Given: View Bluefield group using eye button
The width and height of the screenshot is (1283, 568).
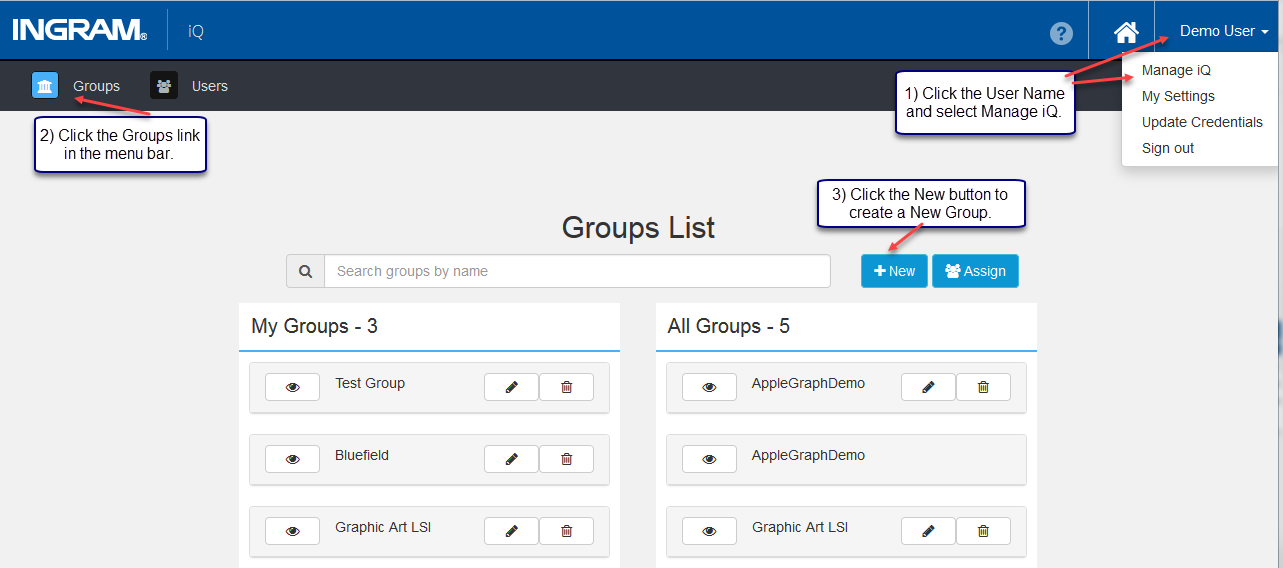Looking at the screenshot, I should click(x=292, y=459).
